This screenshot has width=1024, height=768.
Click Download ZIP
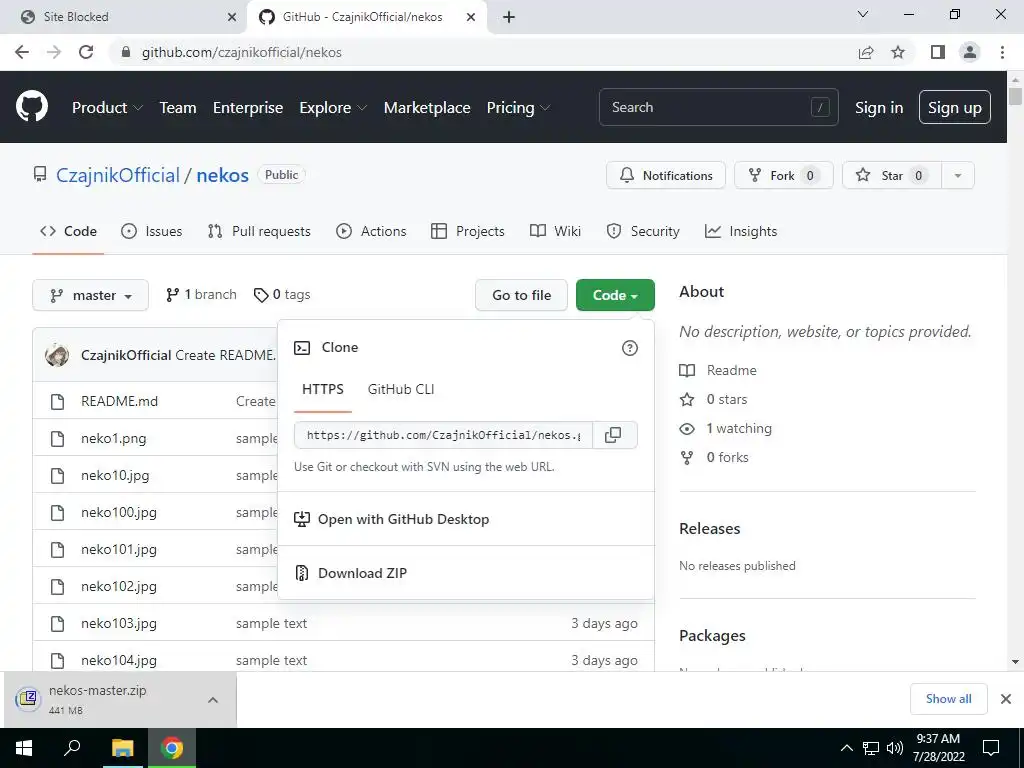[x=466, y=573]
